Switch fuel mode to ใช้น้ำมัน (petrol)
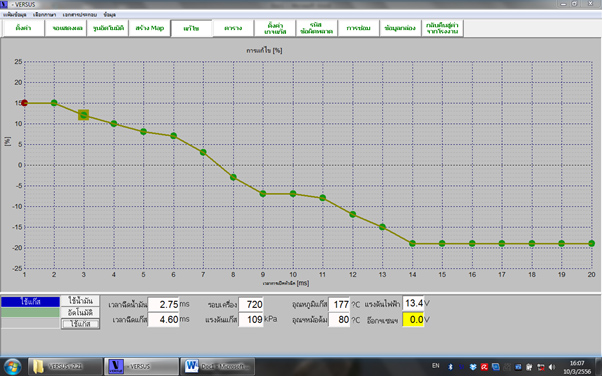Viewport: 602px width, 376px height. click(80, 300)
